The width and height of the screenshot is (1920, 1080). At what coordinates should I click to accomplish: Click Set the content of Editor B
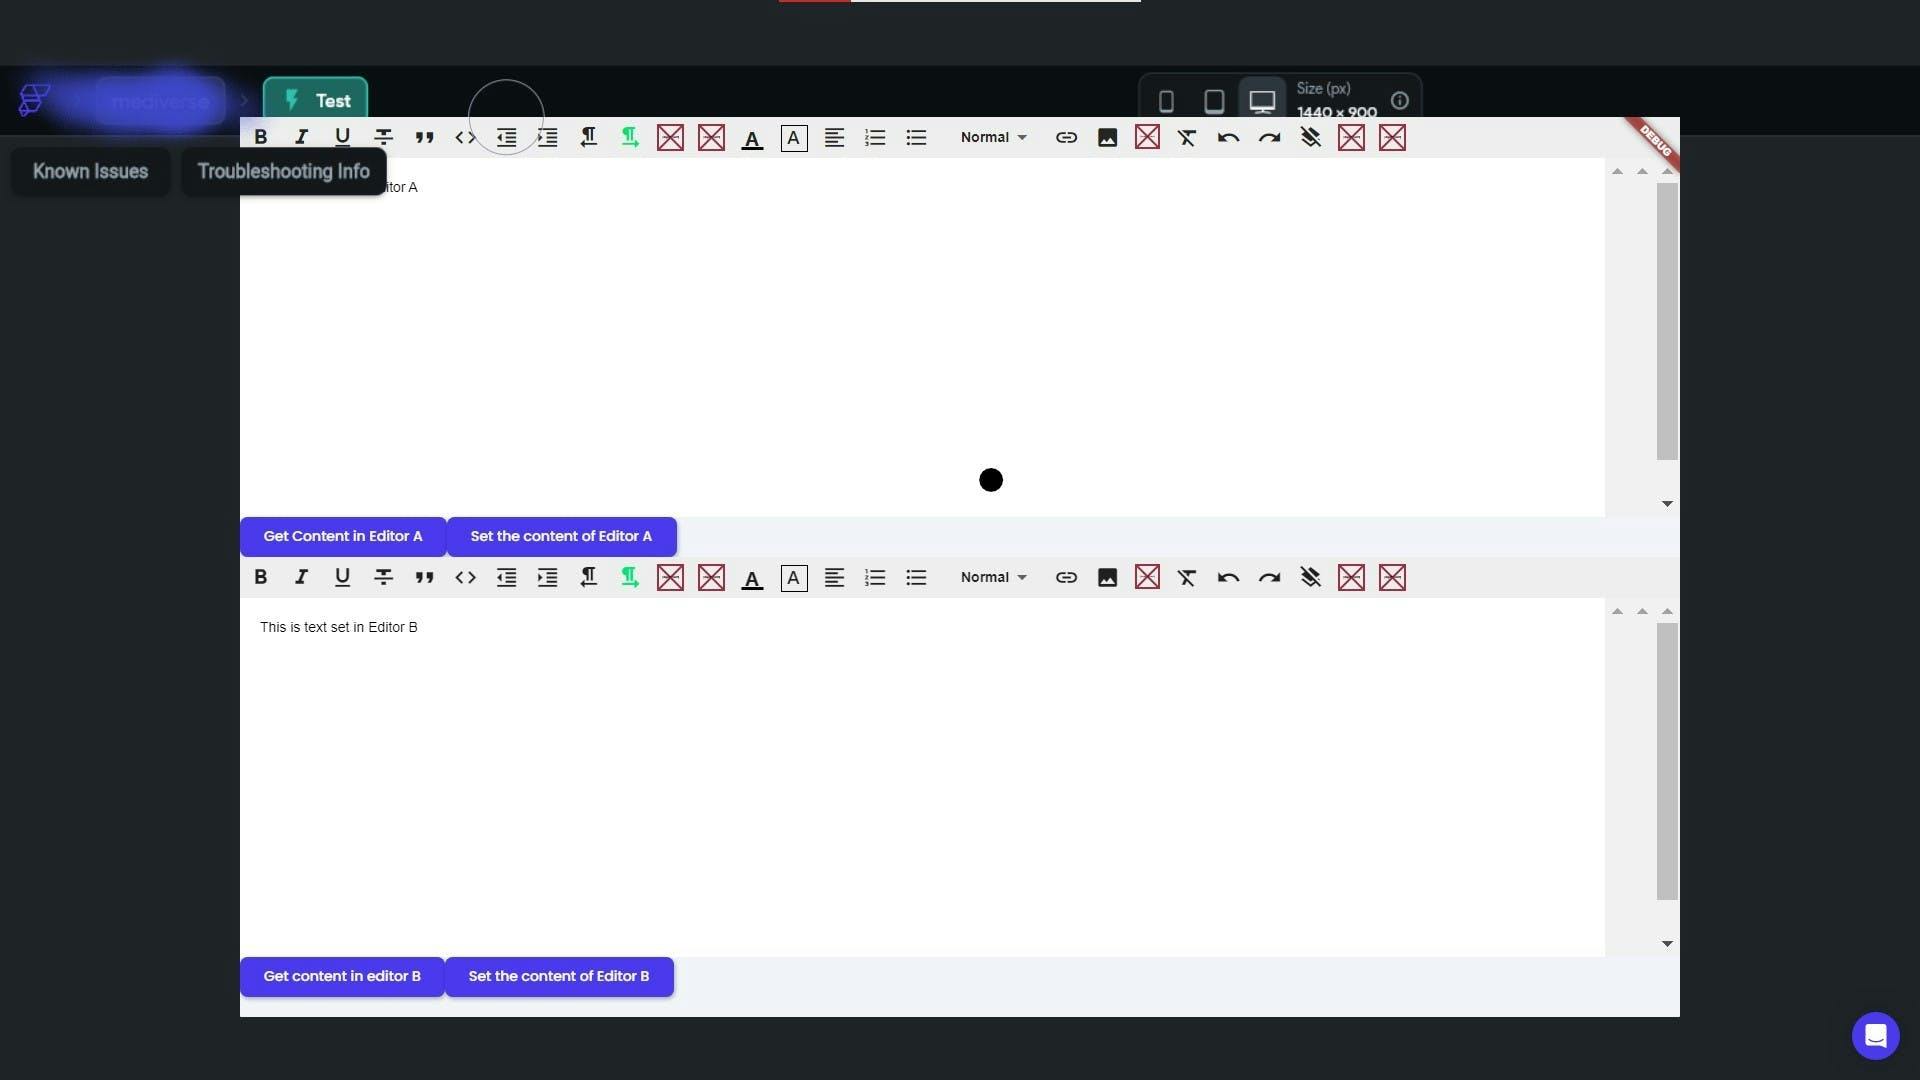(x=558, y=976)
